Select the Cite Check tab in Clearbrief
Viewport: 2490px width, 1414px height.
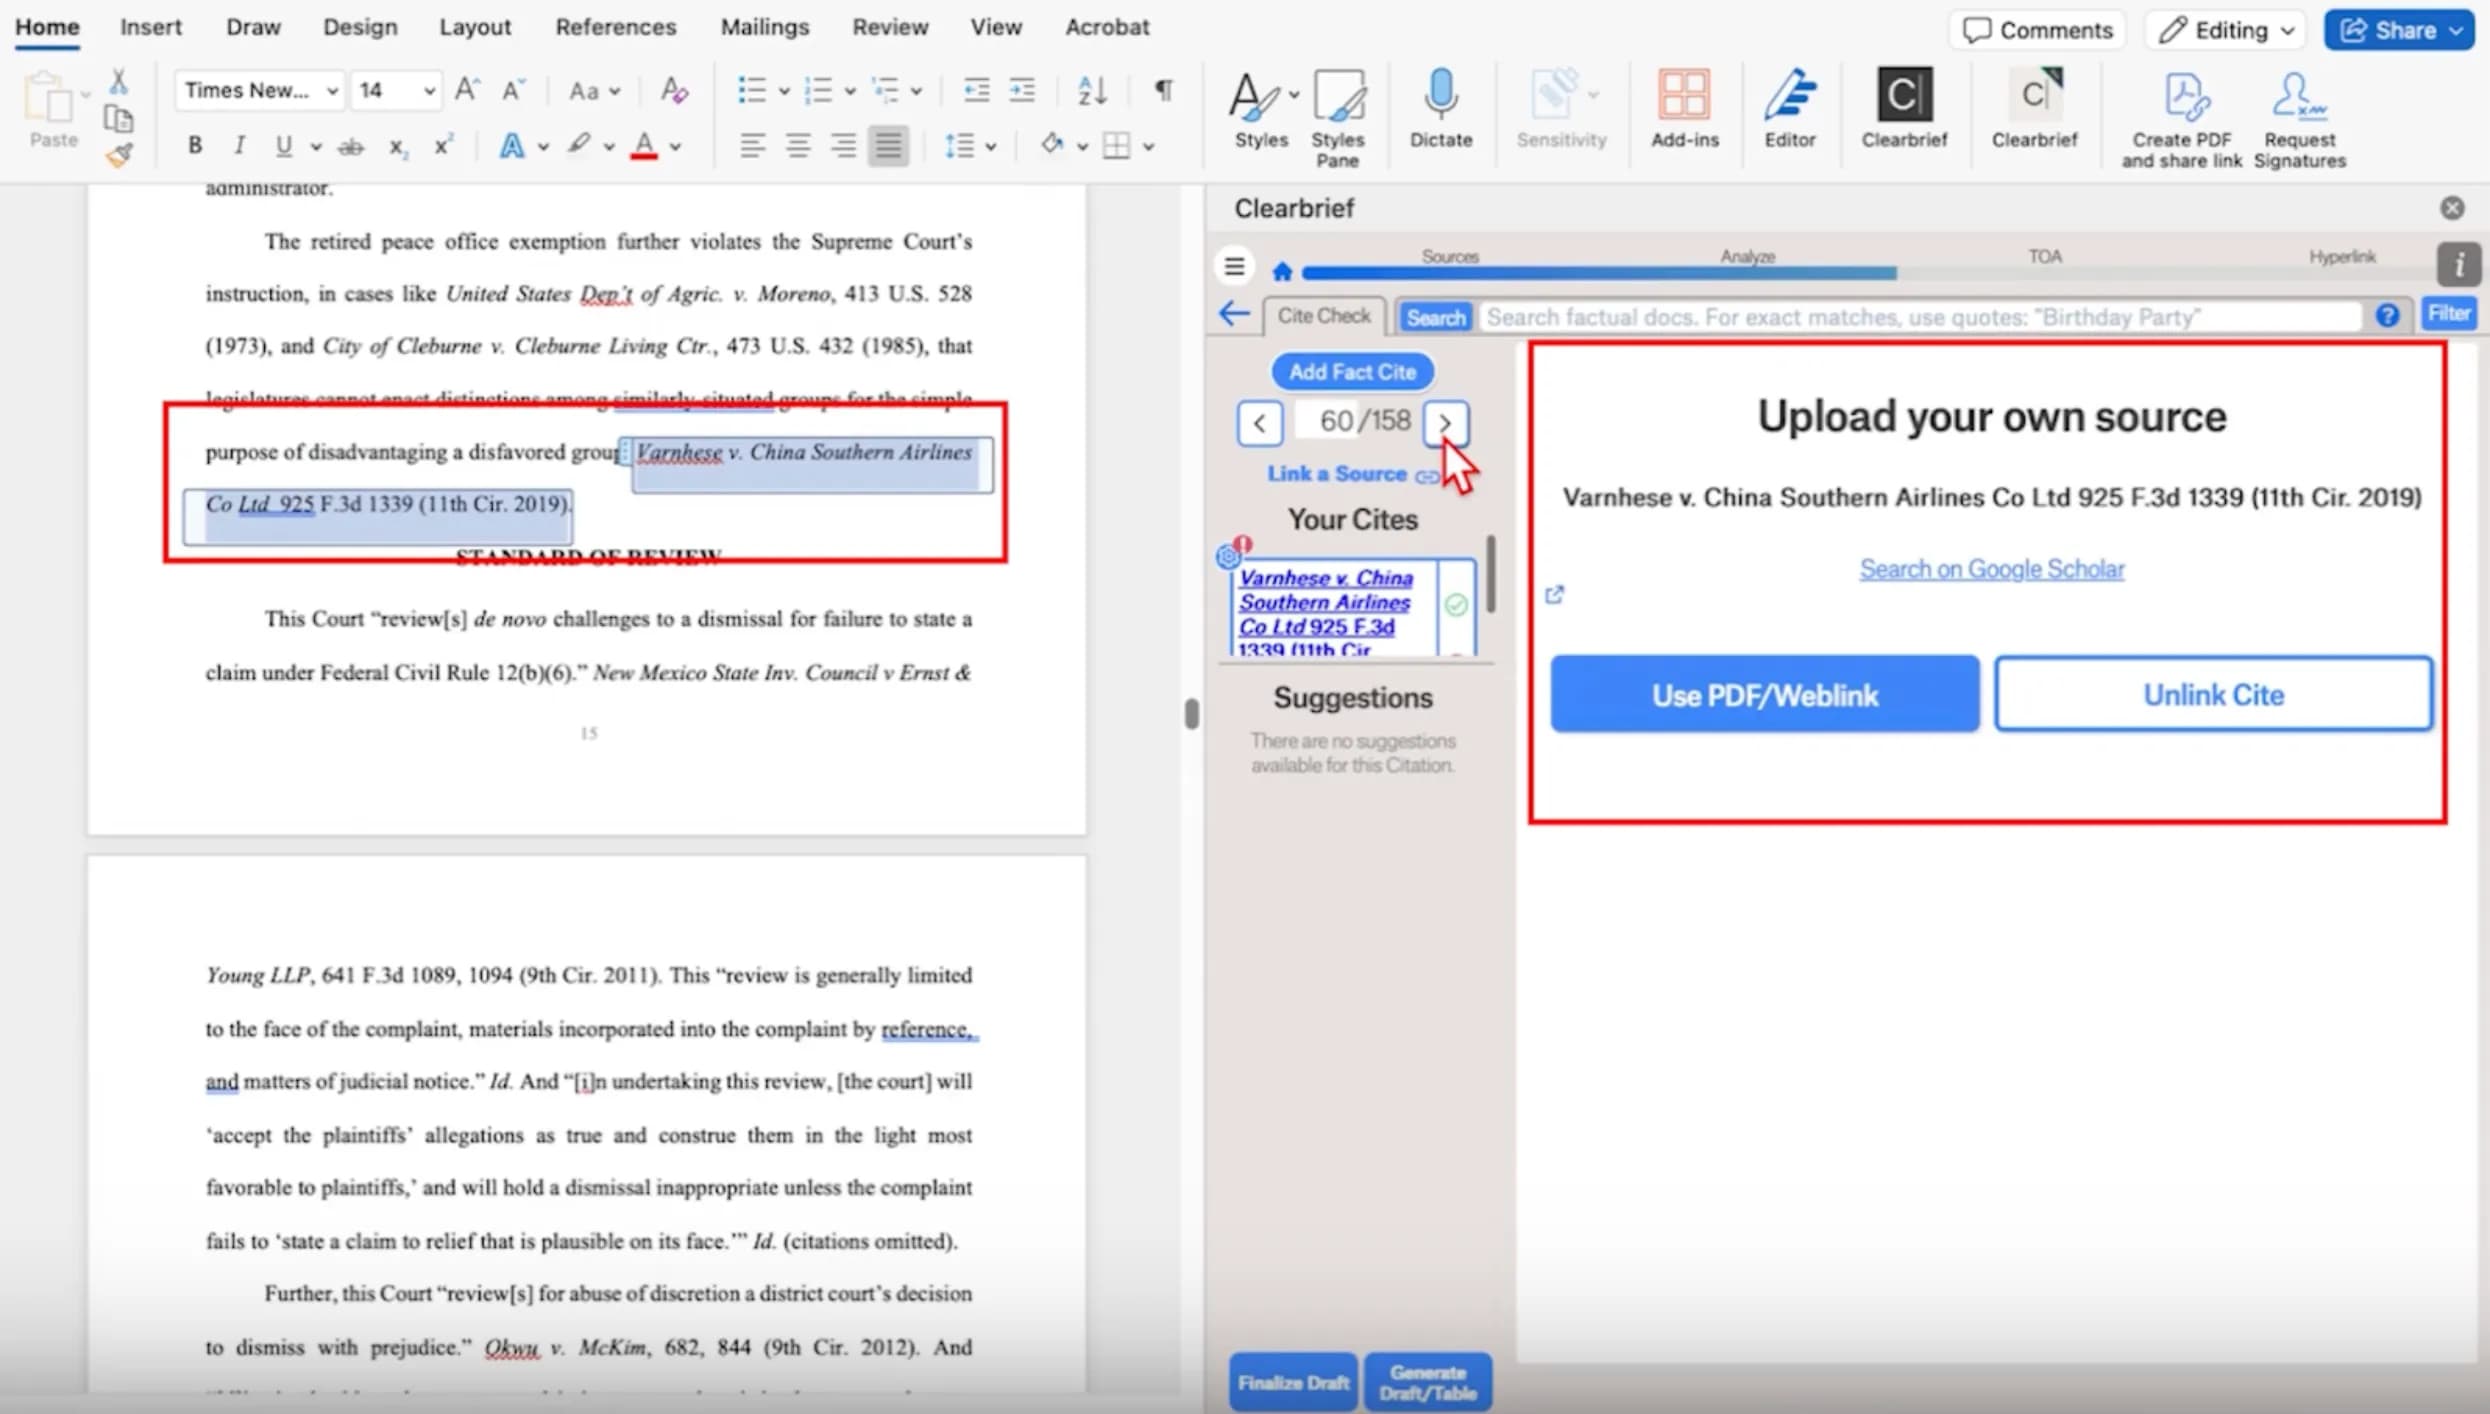click(x=1324, y=315)
